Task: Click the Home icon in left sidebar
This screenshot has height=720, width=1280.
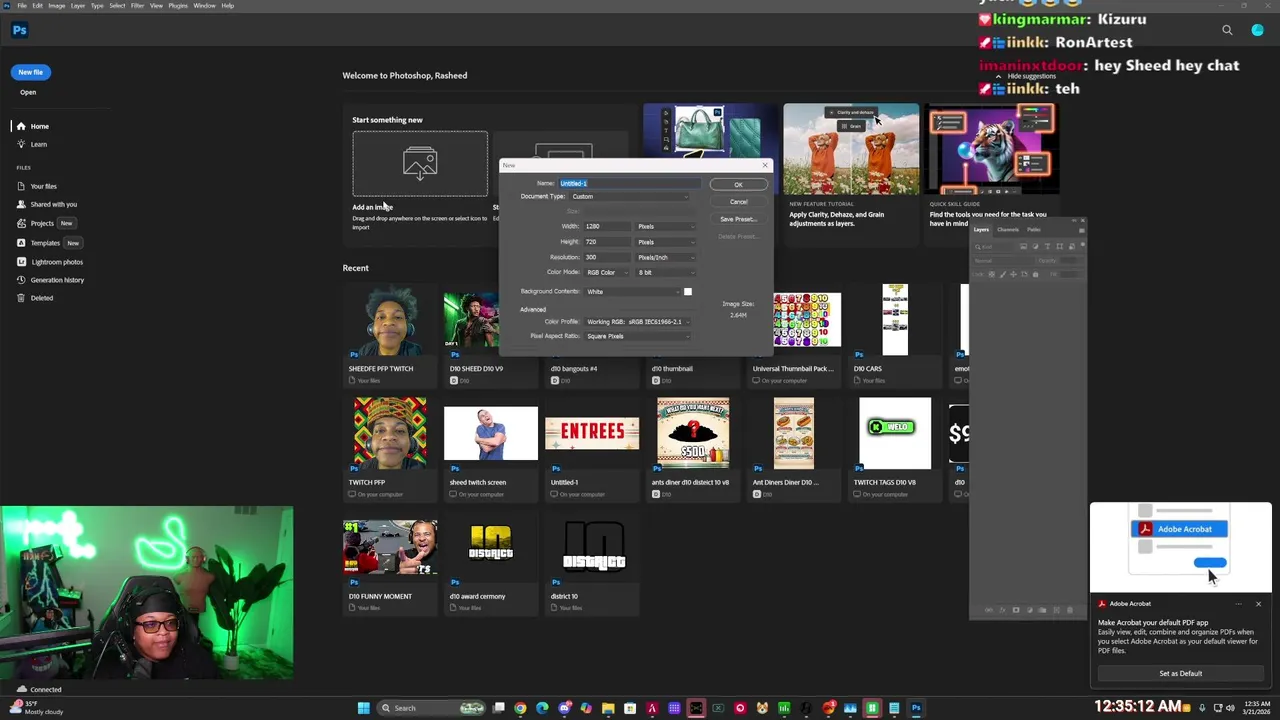Action: (x=21, y=126)
